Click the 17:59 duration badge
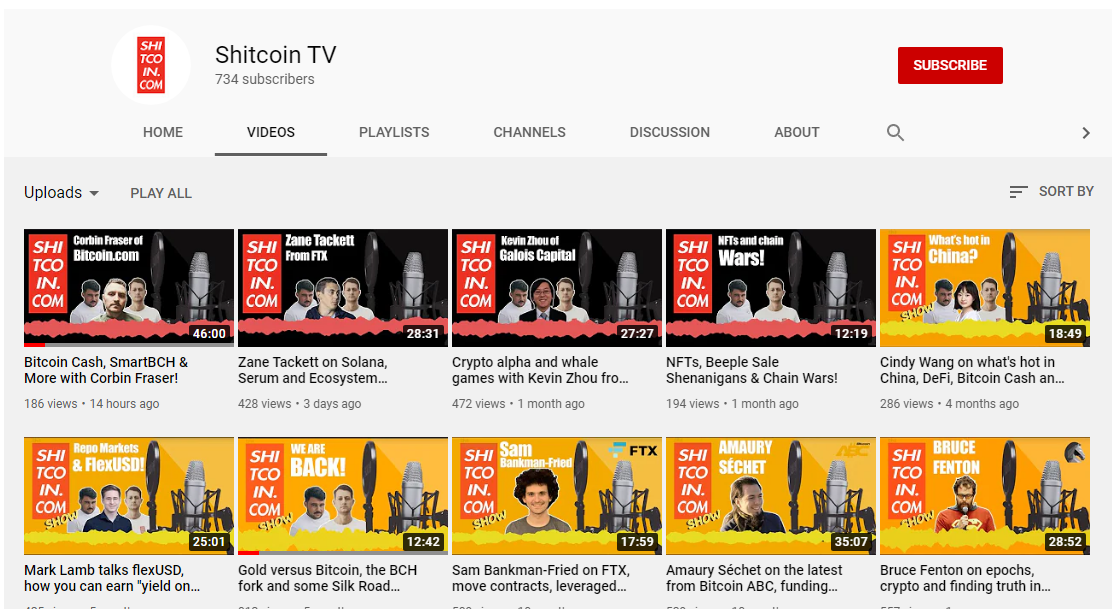The height and width of the screenshot is (609, 1112). click(637, 542)
